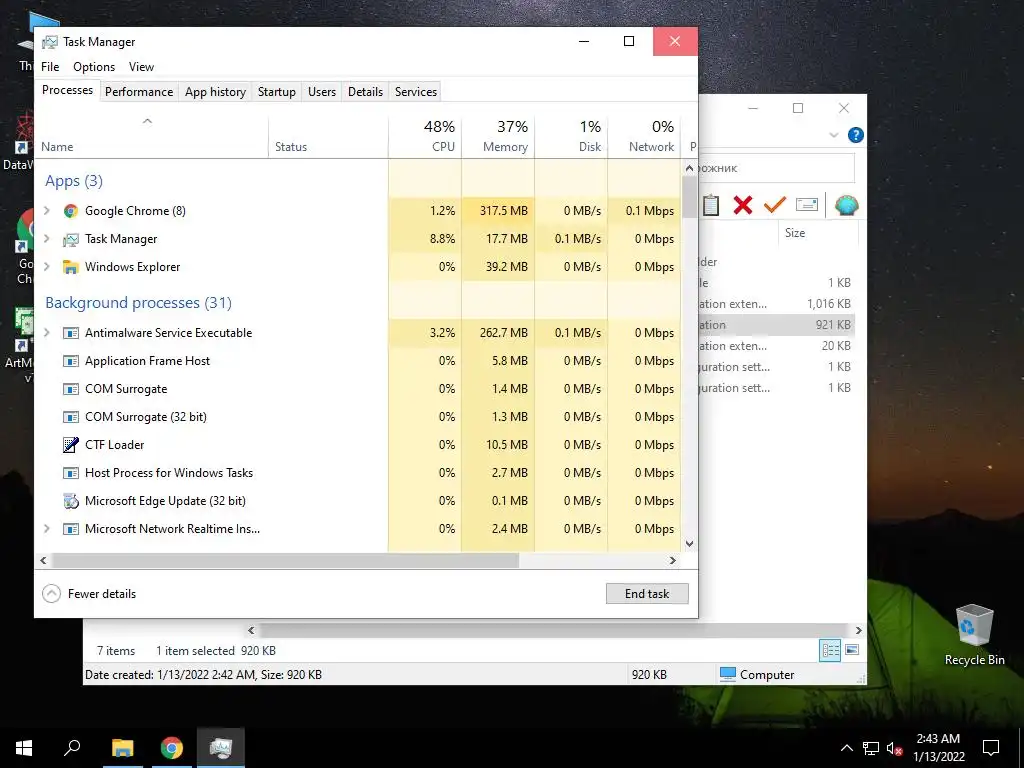Viewport: 1024px width, 768px height.
Task: Sort by the Memory column header
Action: [x=498, y=137]
